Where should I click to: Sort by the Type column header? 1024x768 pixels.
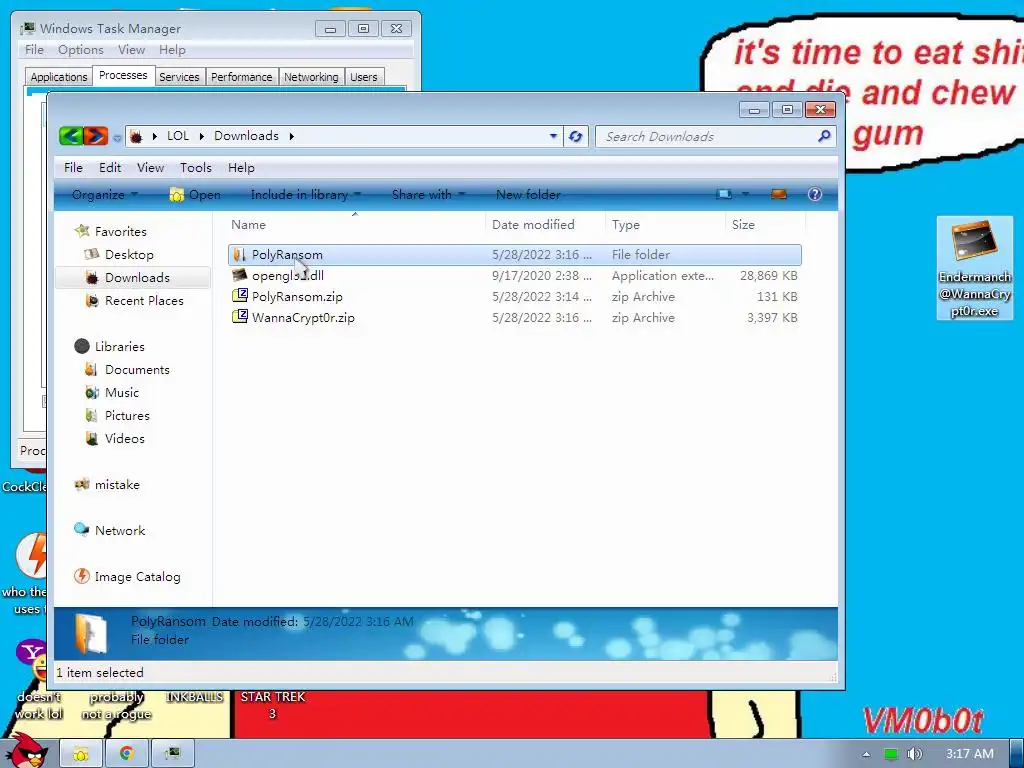click(x=665, y=225)
